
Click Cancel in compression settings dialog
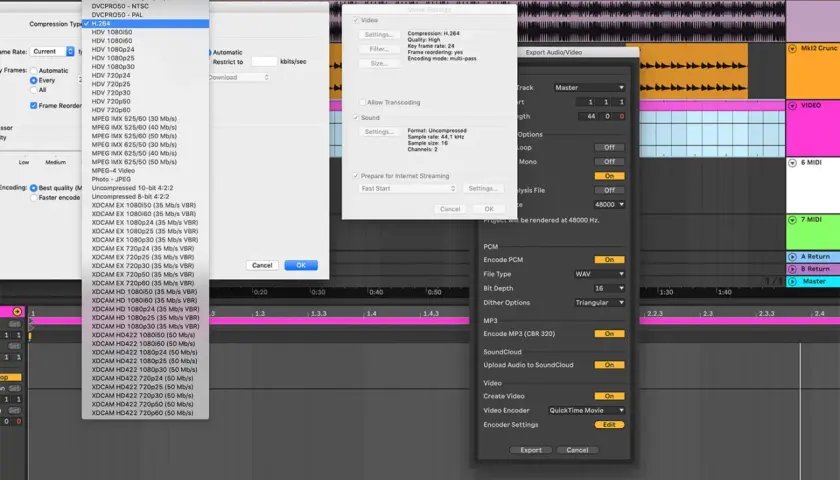262,265
